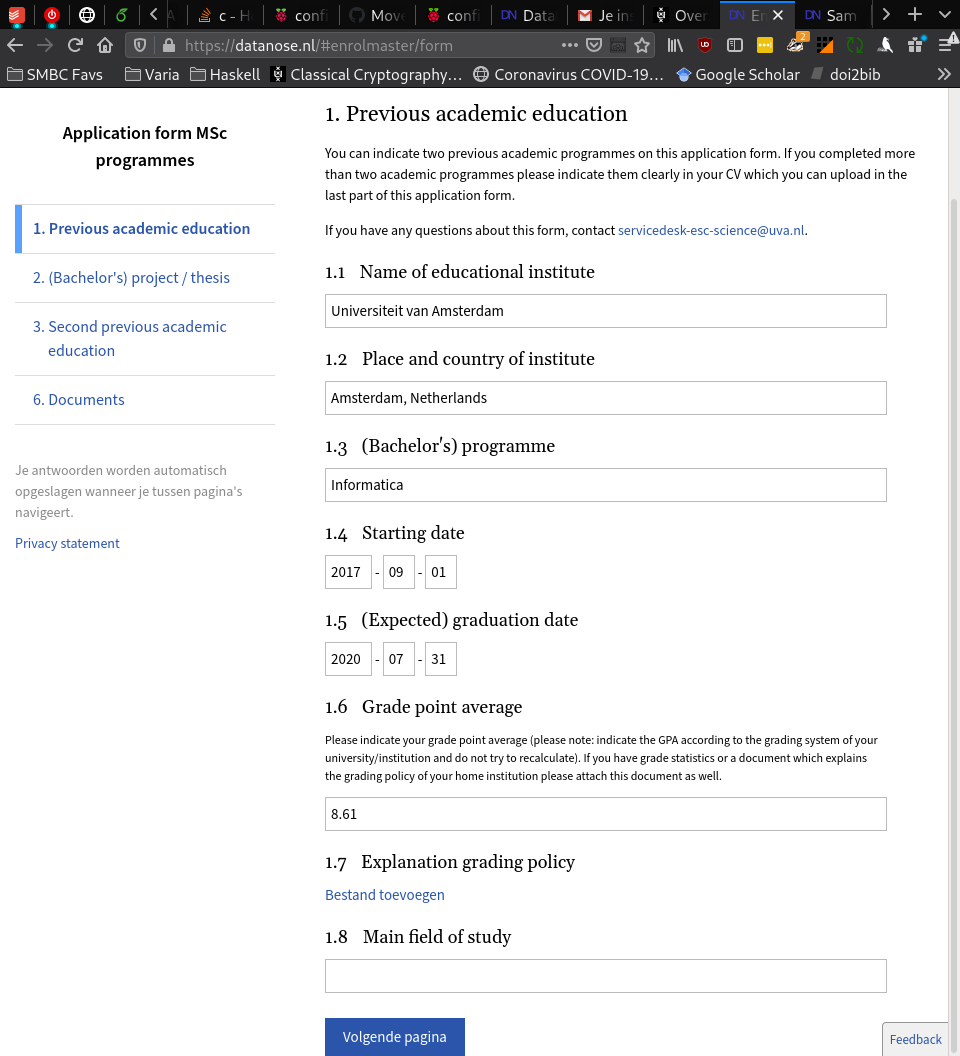Open the Firefox library icon

click(x=677, y=45)
